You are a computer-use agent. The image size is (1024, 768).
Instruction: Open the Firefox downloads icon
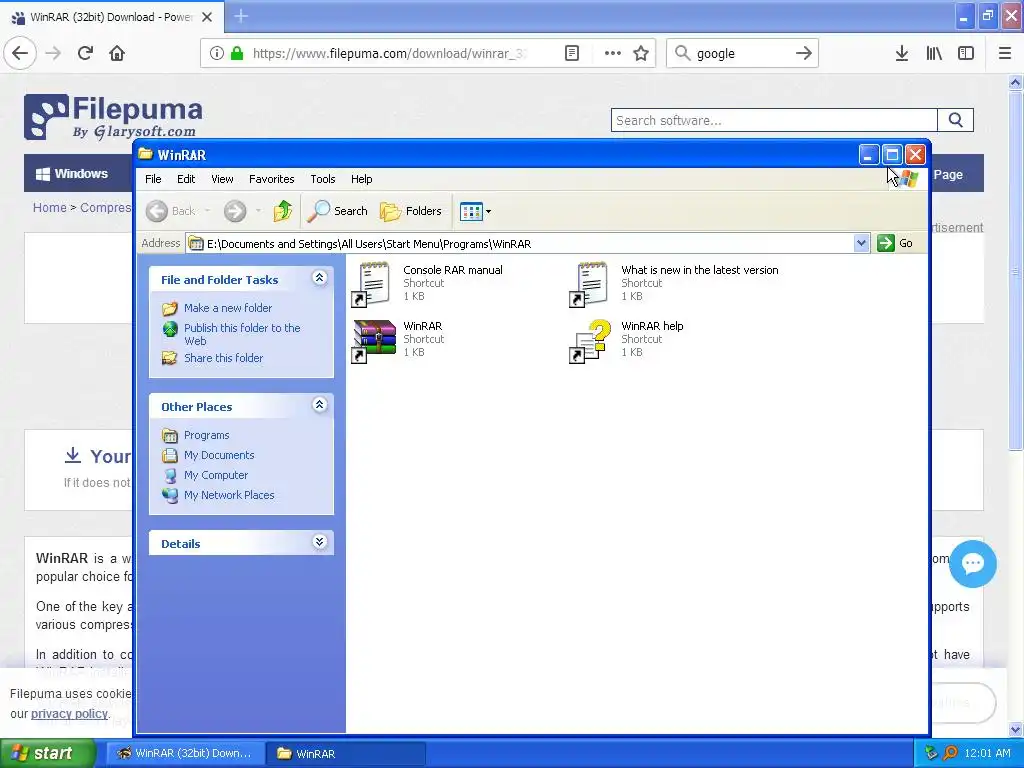pos(902,53)
